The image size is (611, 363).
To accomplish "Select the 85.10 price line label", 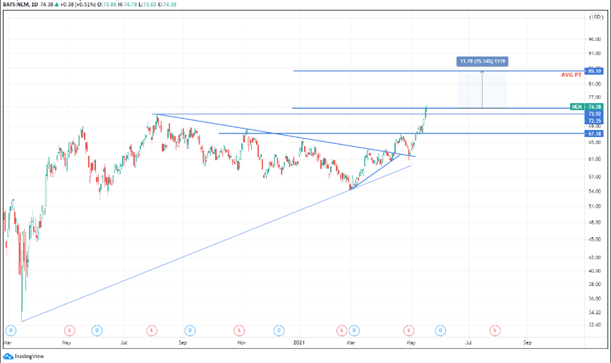I will coord(594,71).
